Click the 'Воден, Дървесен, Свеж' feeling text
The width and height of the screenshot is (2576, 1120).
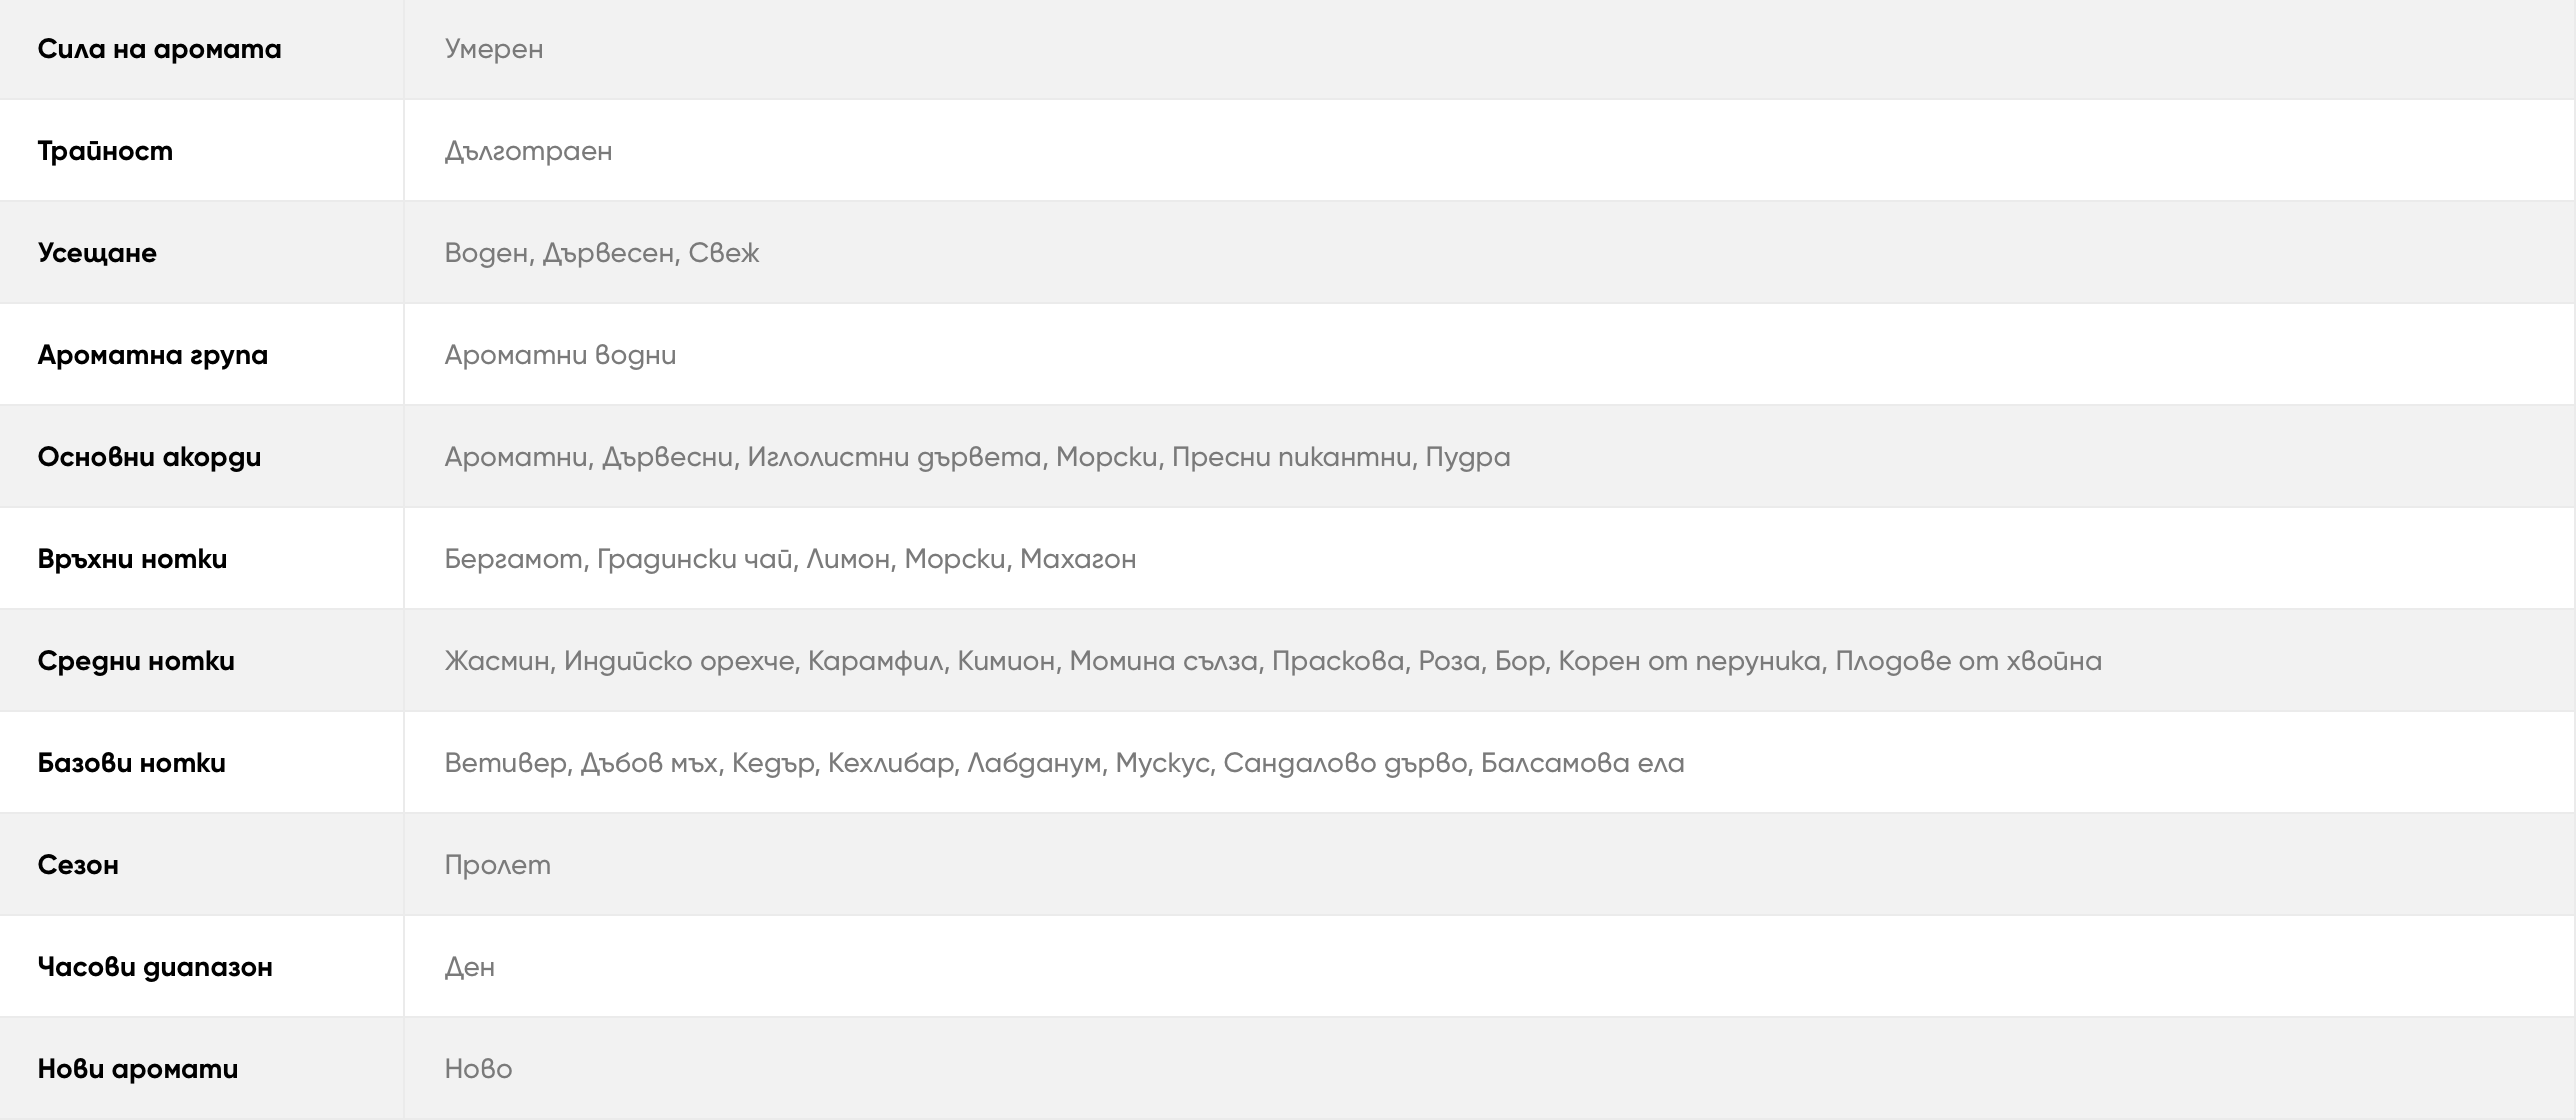602,253
